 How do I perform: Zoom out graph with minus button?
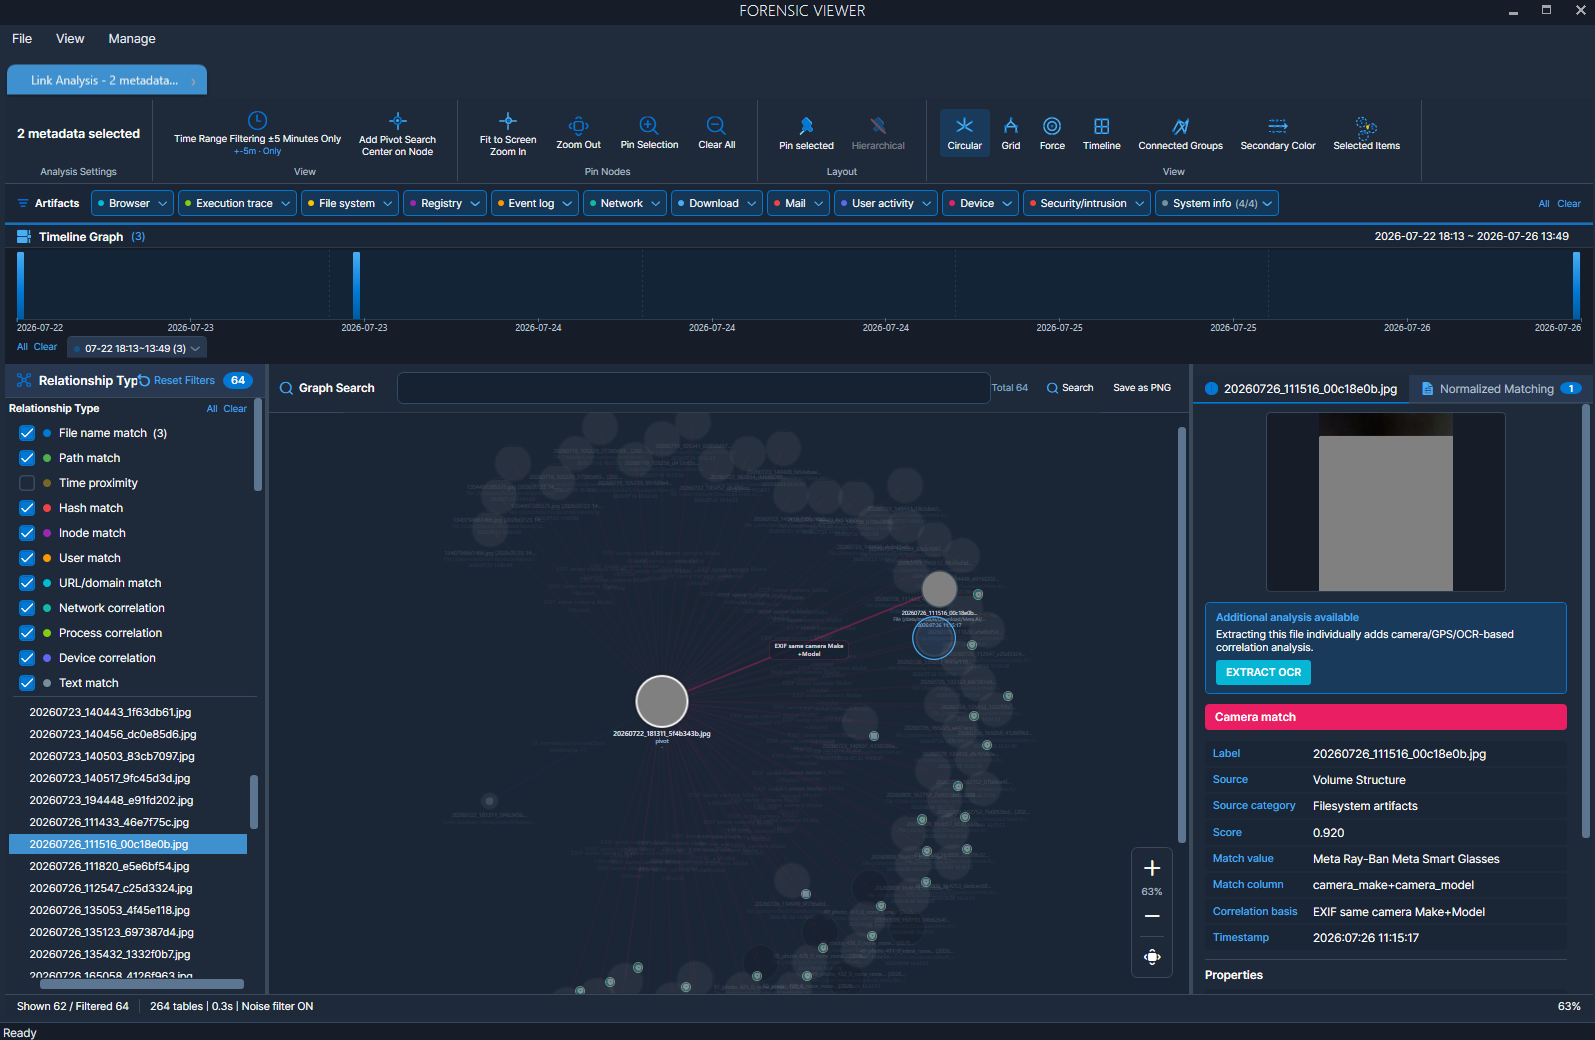1152,916
